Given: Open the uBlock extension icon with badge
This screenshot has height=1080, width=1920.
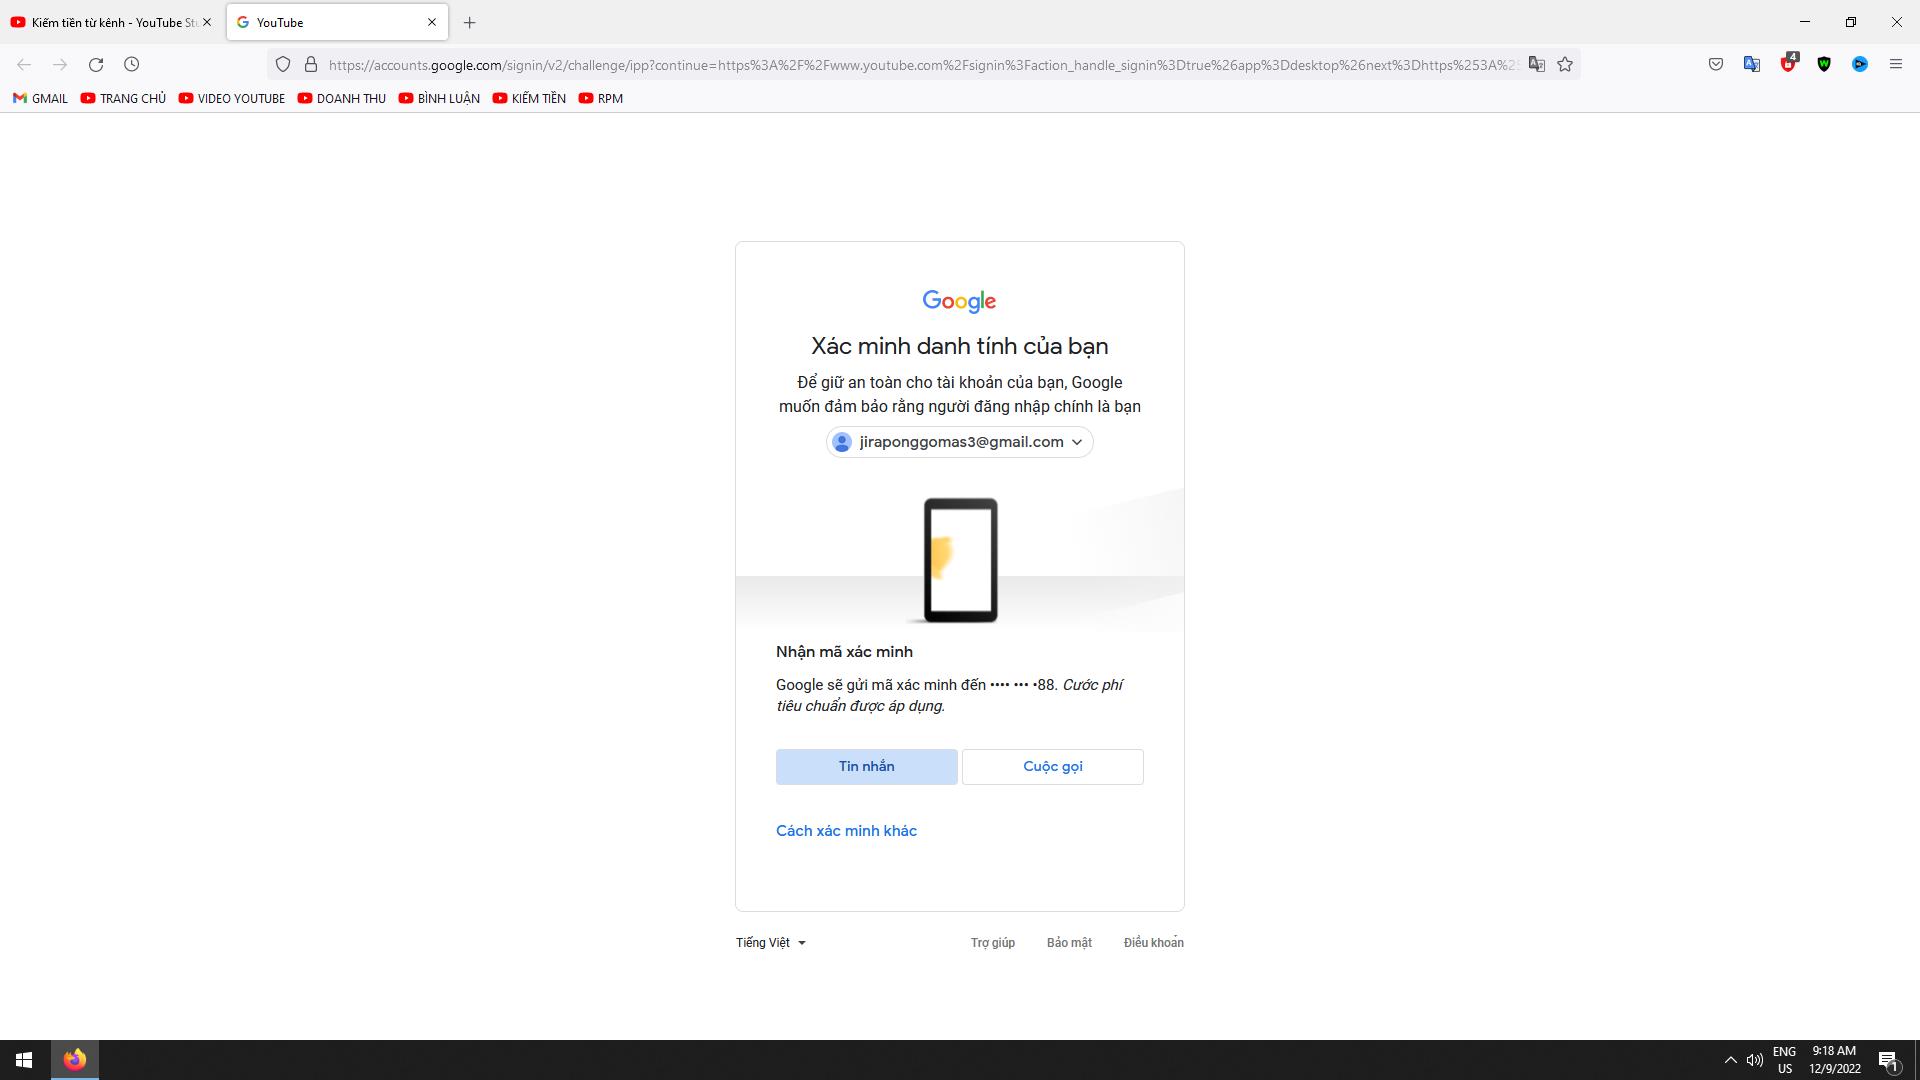Looking at the screenshot, I should pyautogui.click(x=1788, y=64).
